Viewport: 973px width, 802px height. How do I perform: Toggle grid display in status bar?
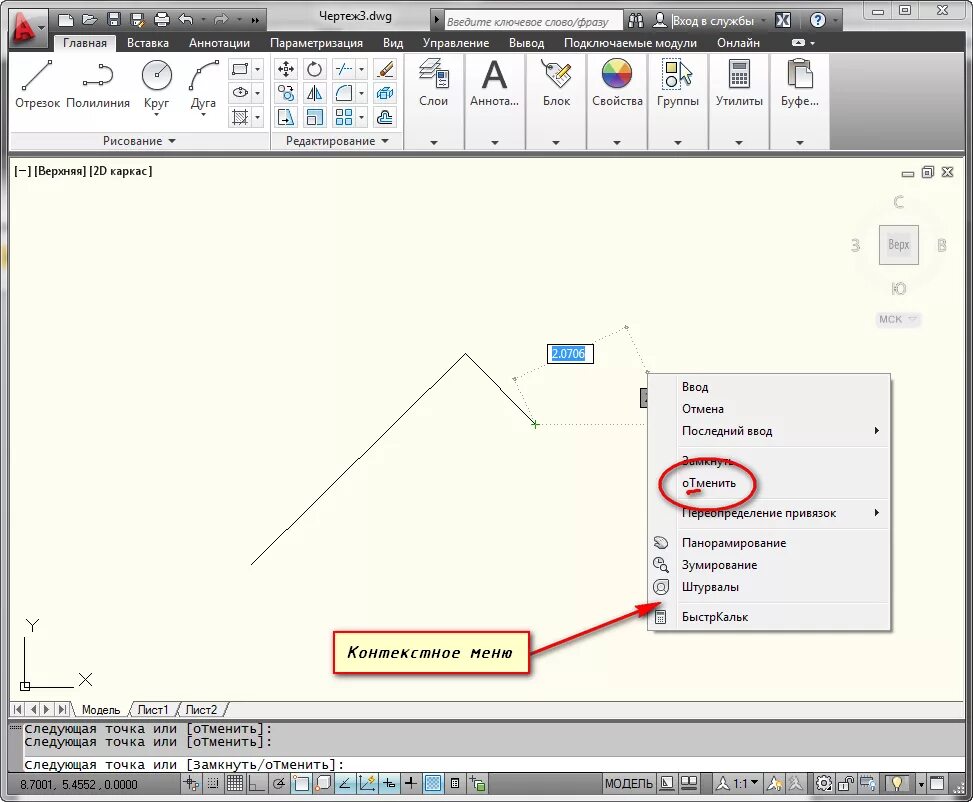[x=235, y=783]
